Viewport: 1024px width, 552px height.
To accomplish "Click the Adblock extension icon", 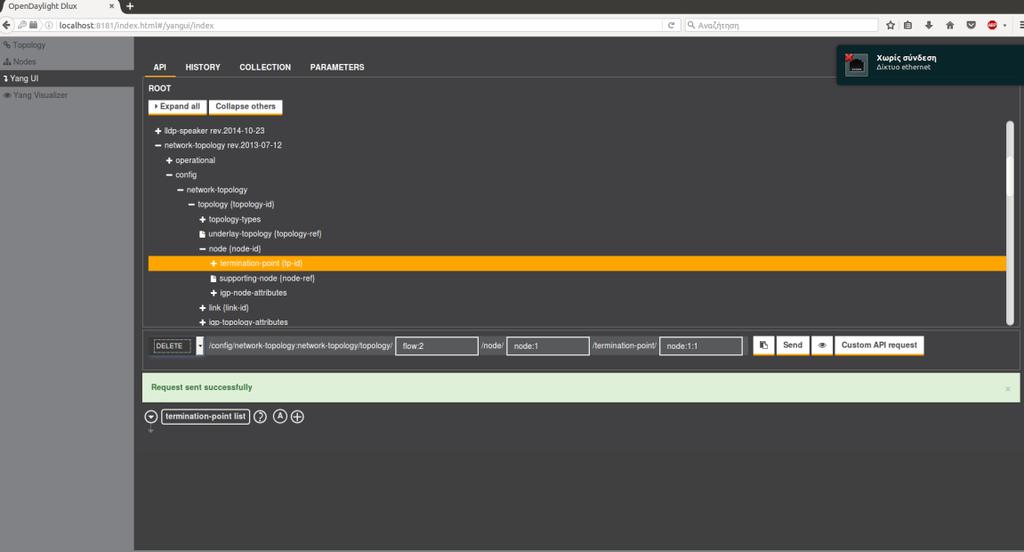I will (992, 25).
